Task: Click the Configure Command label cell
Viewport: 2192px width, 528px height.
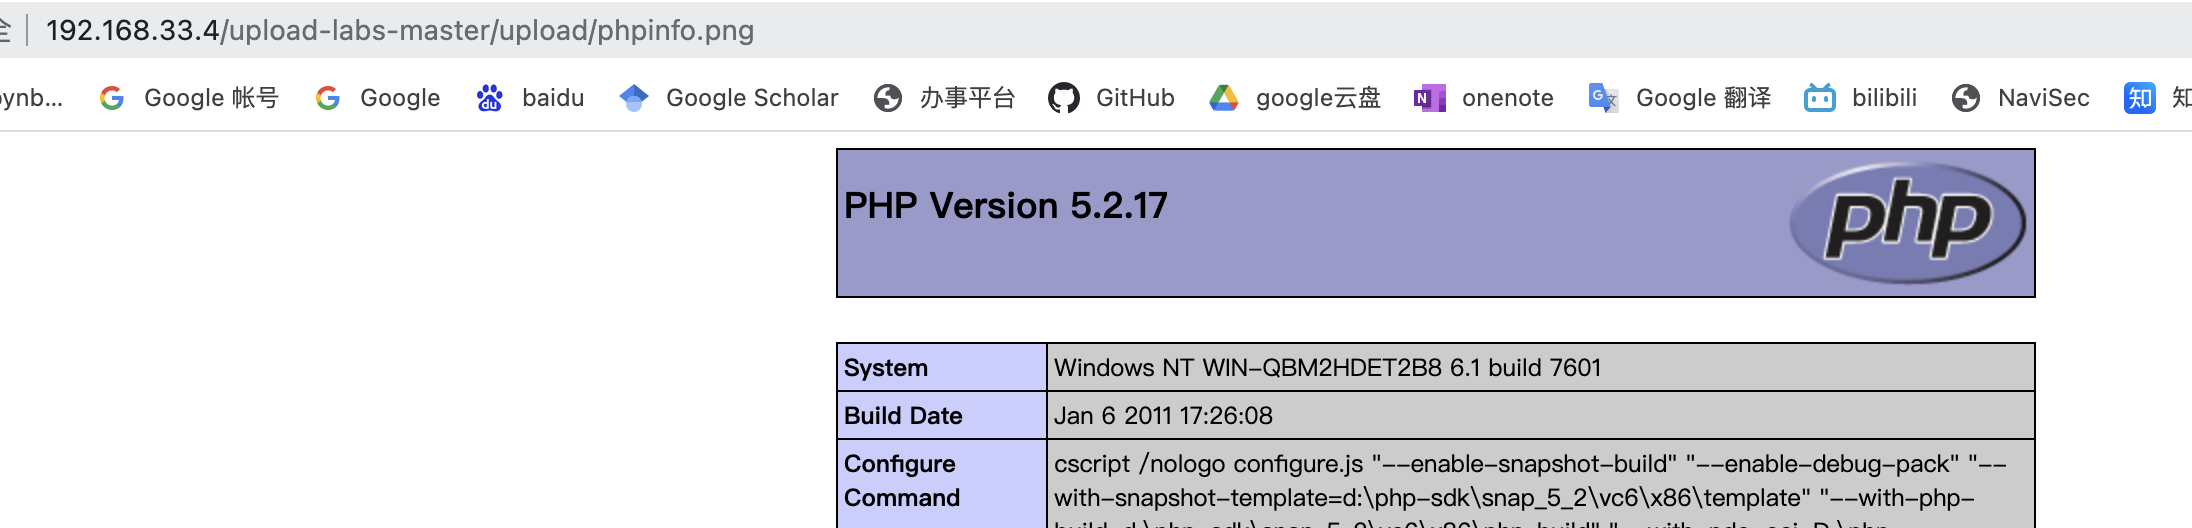Action: (x=901, y=481)
